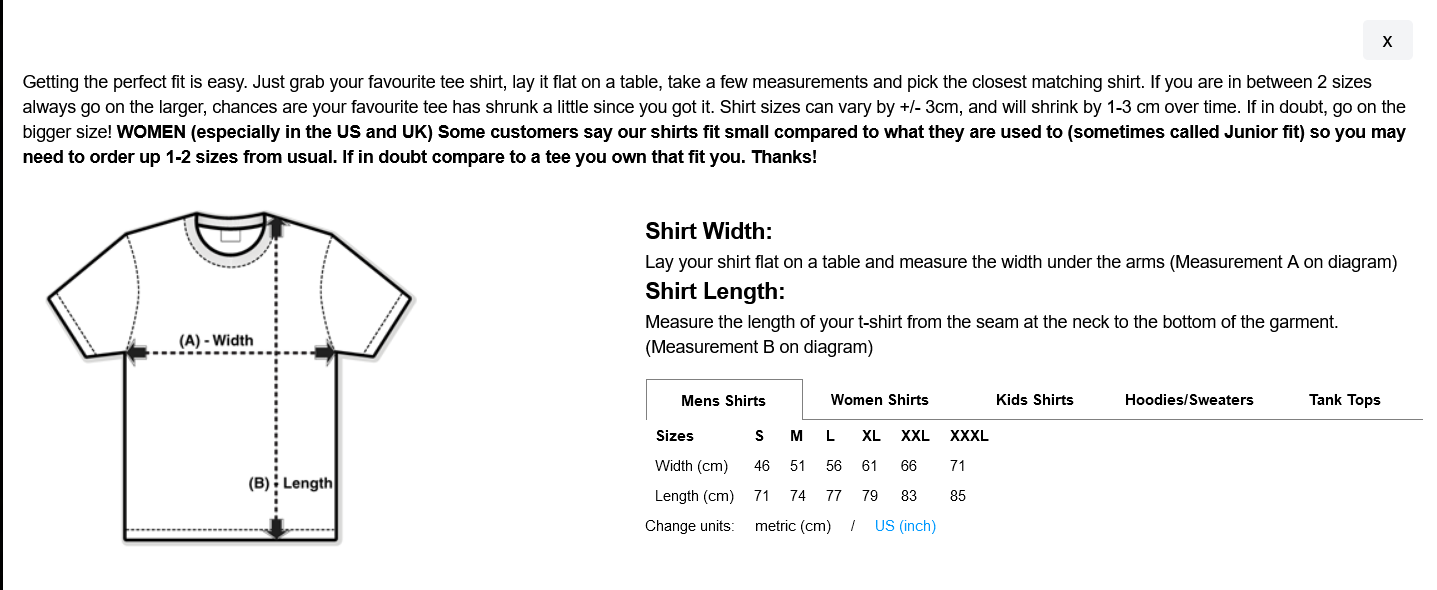Open the Kids Shirts tab
Image resolution: width=1437 pixels, height=590 pixels.
click(1034, 399)
